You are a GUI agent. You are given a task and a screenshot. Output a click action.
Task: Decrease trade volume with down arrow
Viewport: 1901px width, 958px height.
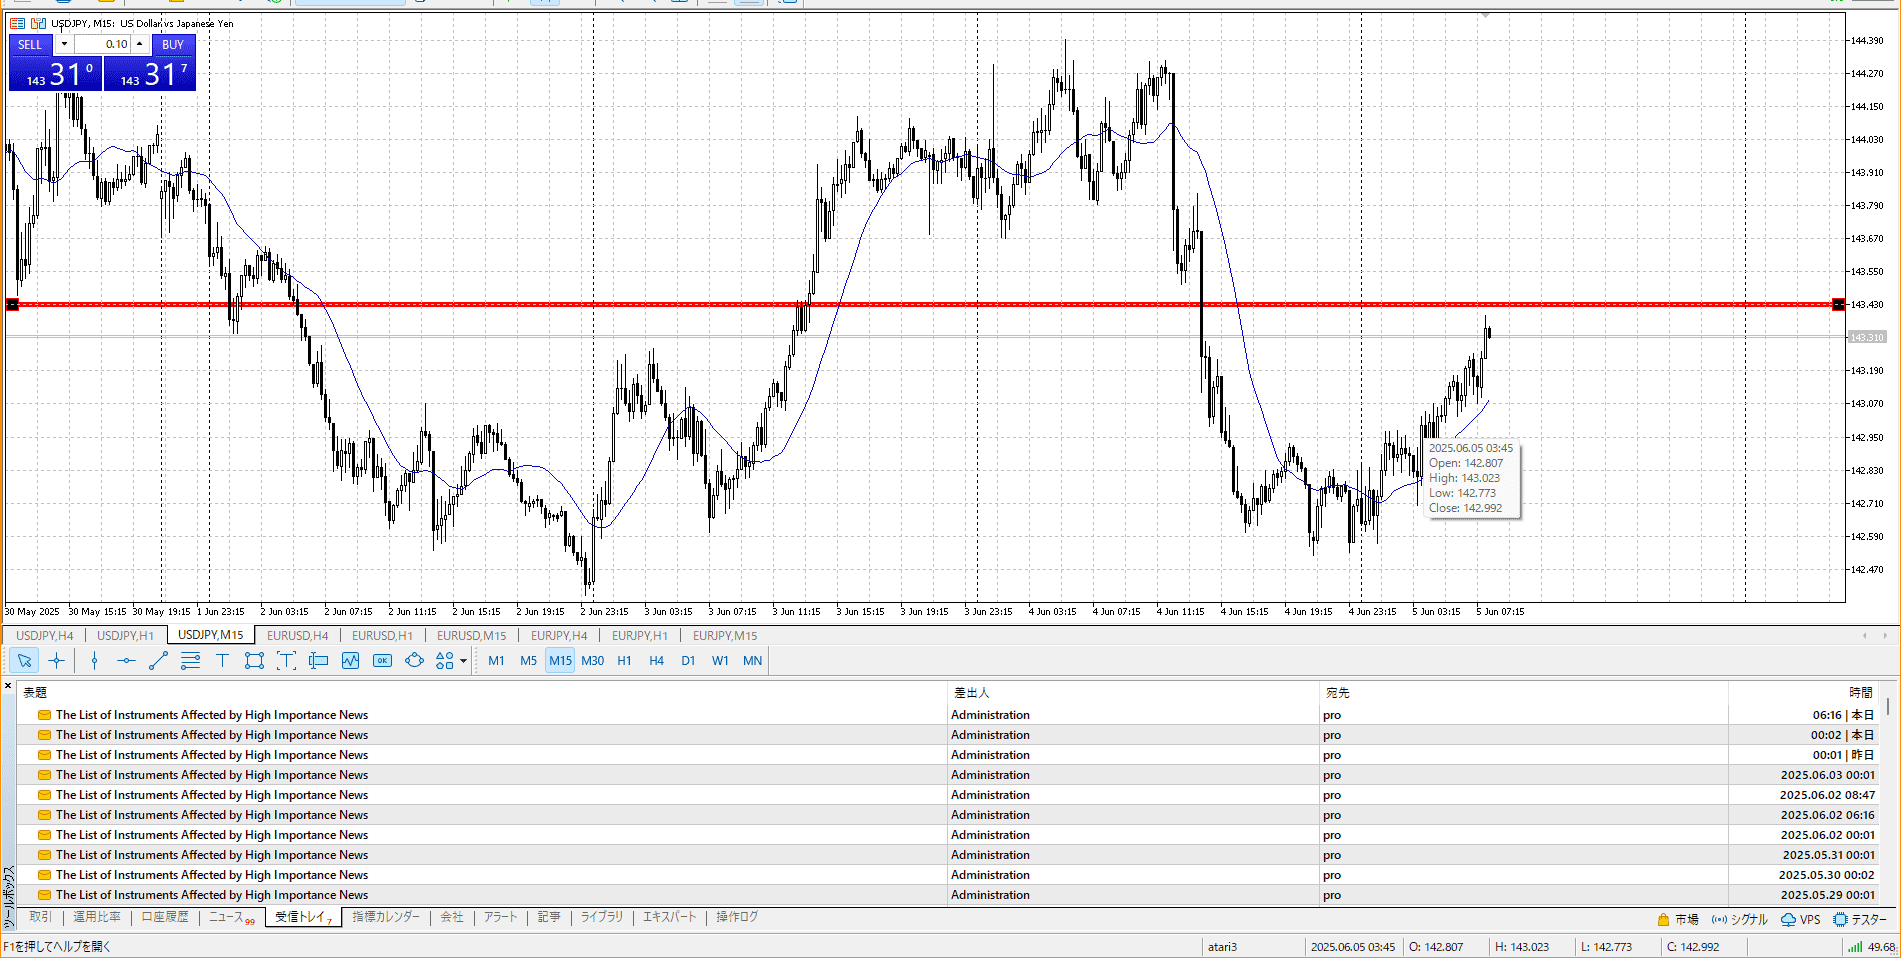coord(64,44)
